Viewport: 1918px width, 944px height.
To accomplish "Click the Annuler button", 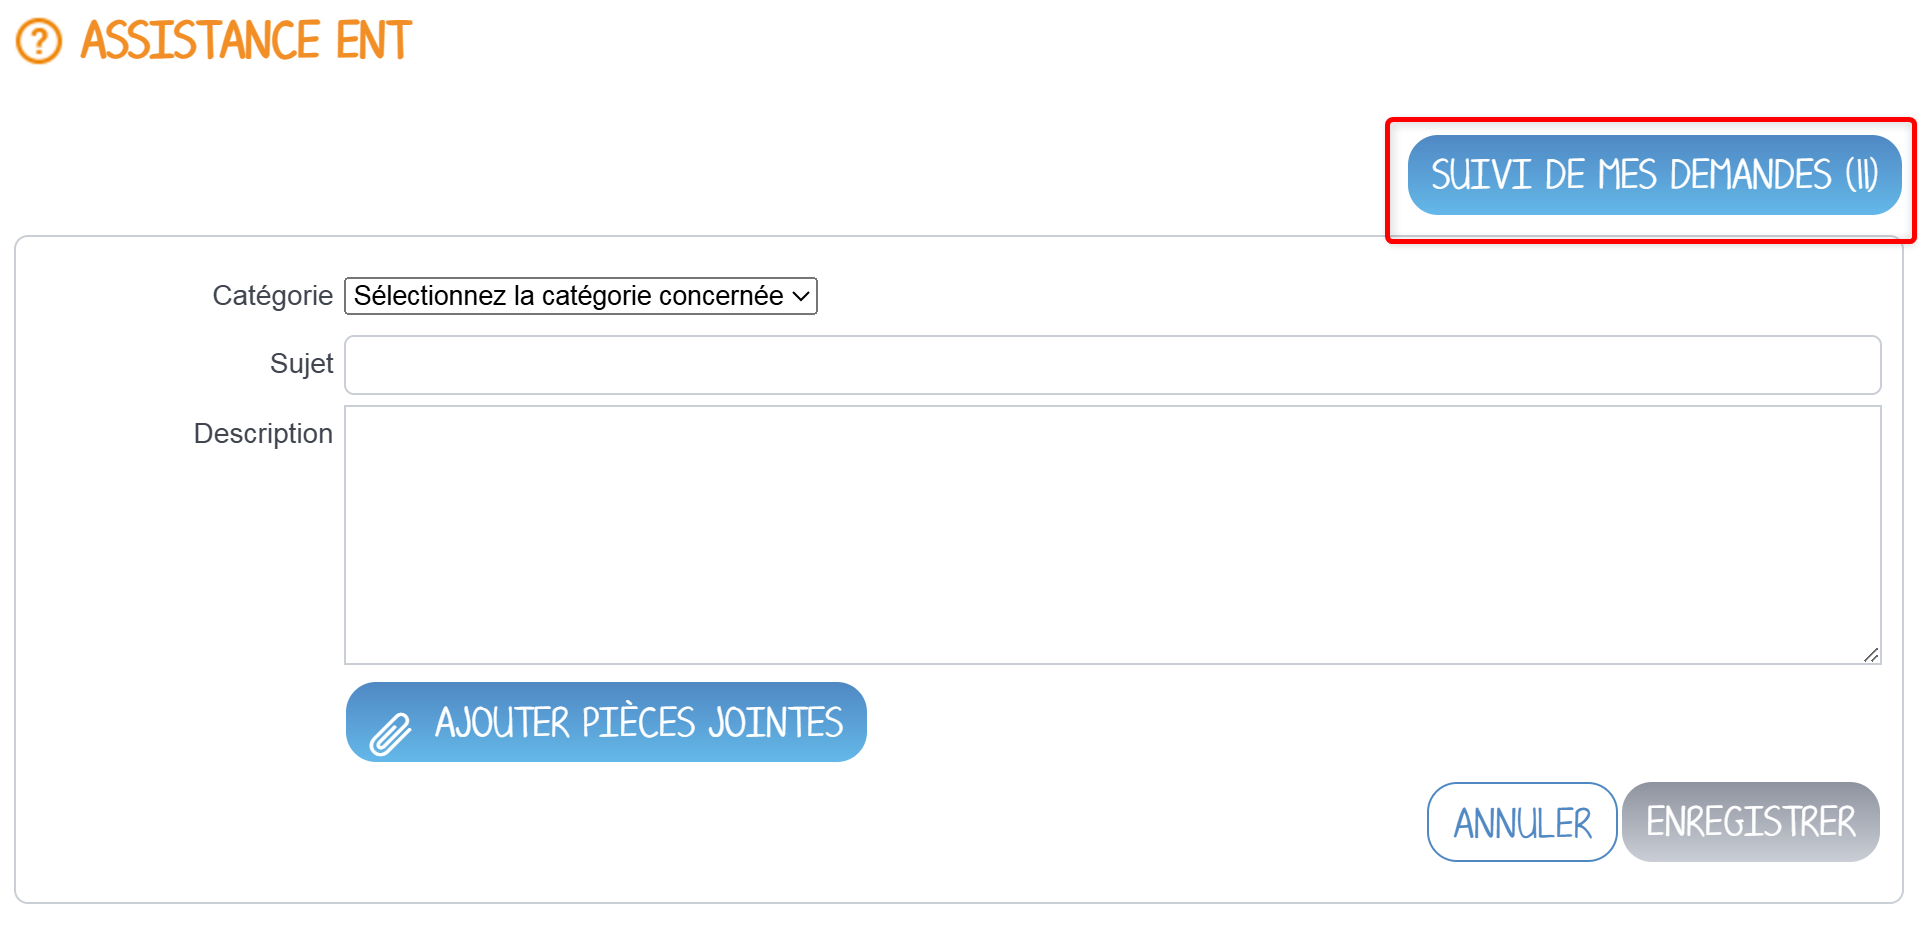I will (x=1521, y=821).
